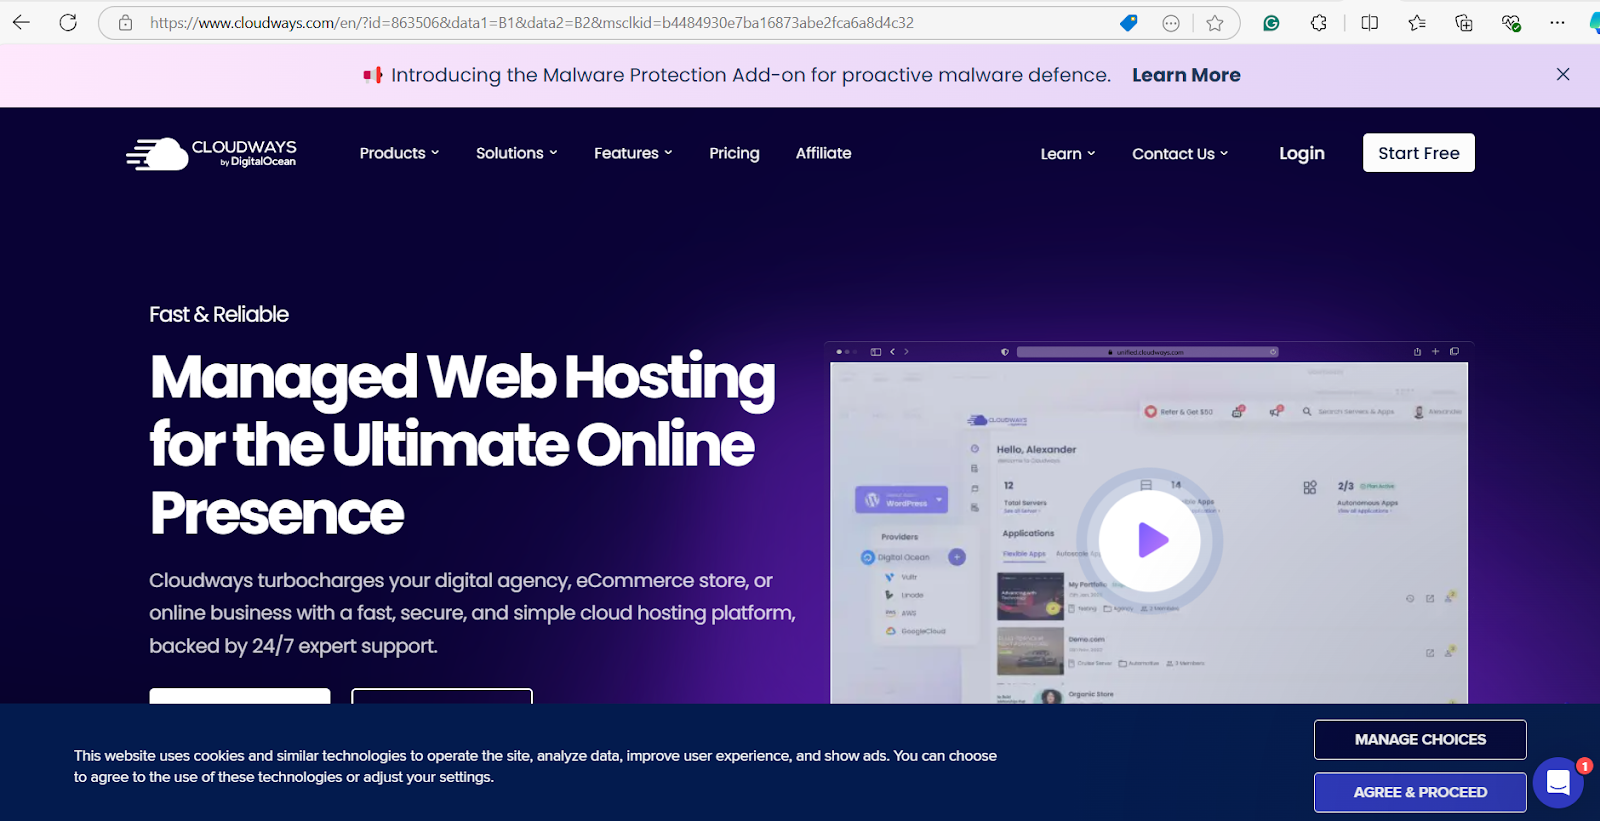Expand the Learn dropdown menu
1600x821 pixels.
1068,153
